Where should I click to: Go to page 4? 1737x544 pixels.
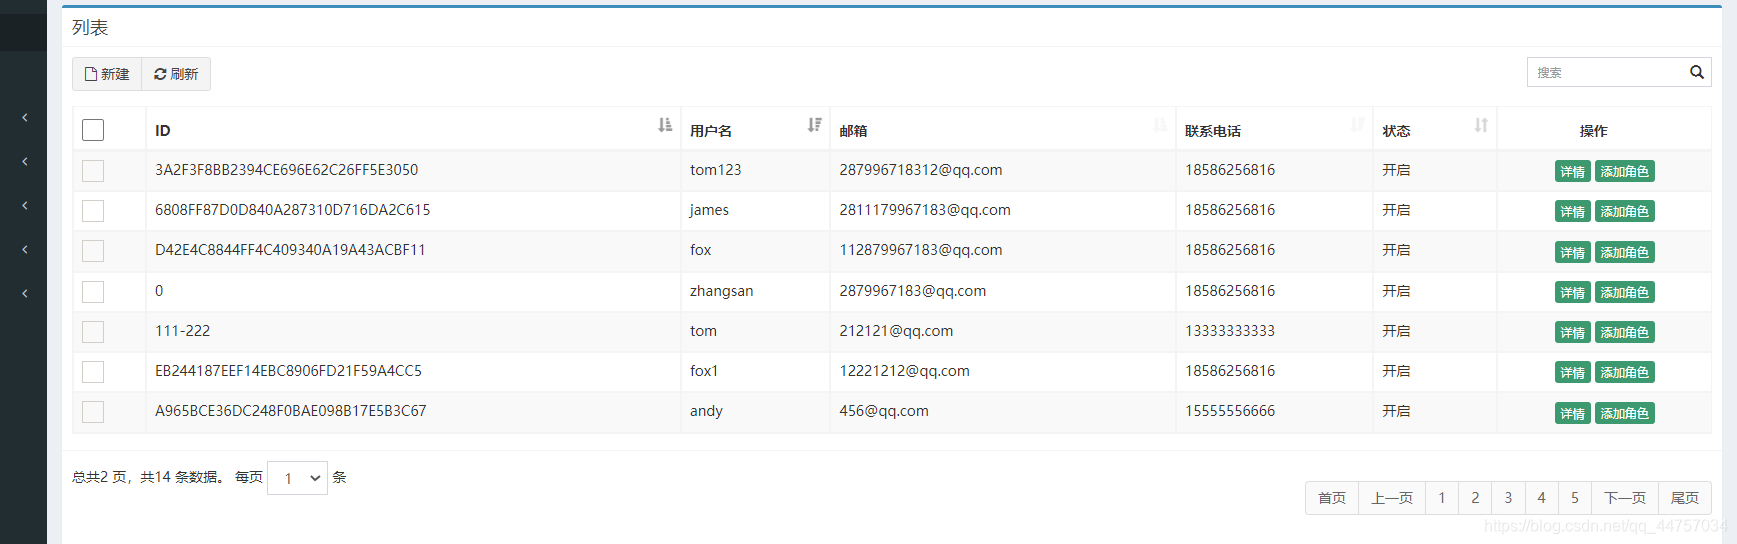1541,498
